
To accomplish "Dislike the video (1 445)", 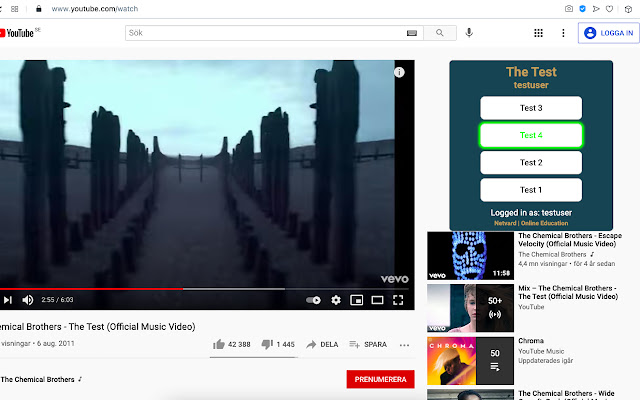I will point(278,344).
